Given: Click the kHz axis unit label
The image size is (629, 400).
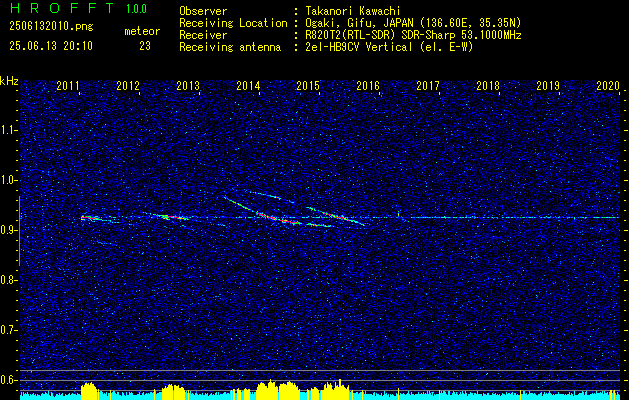Looking at the screenshot, I should pyautogui.click(x=9, y=81).
